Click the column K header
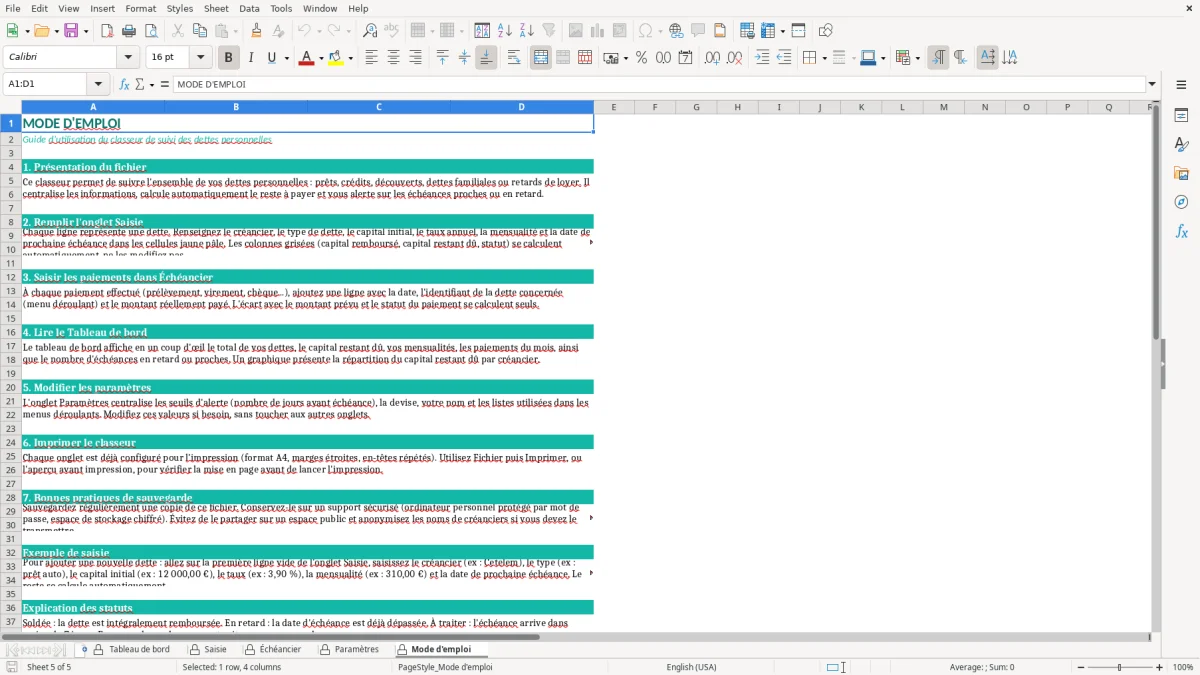1200x675 pixels. 861,107
